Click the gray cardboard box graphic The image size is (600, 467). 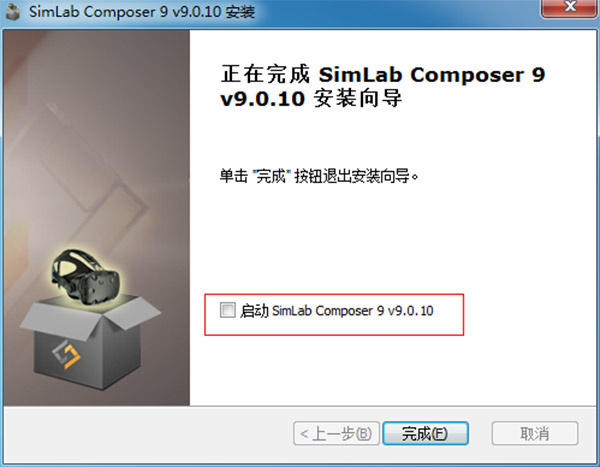coord(90,343)
